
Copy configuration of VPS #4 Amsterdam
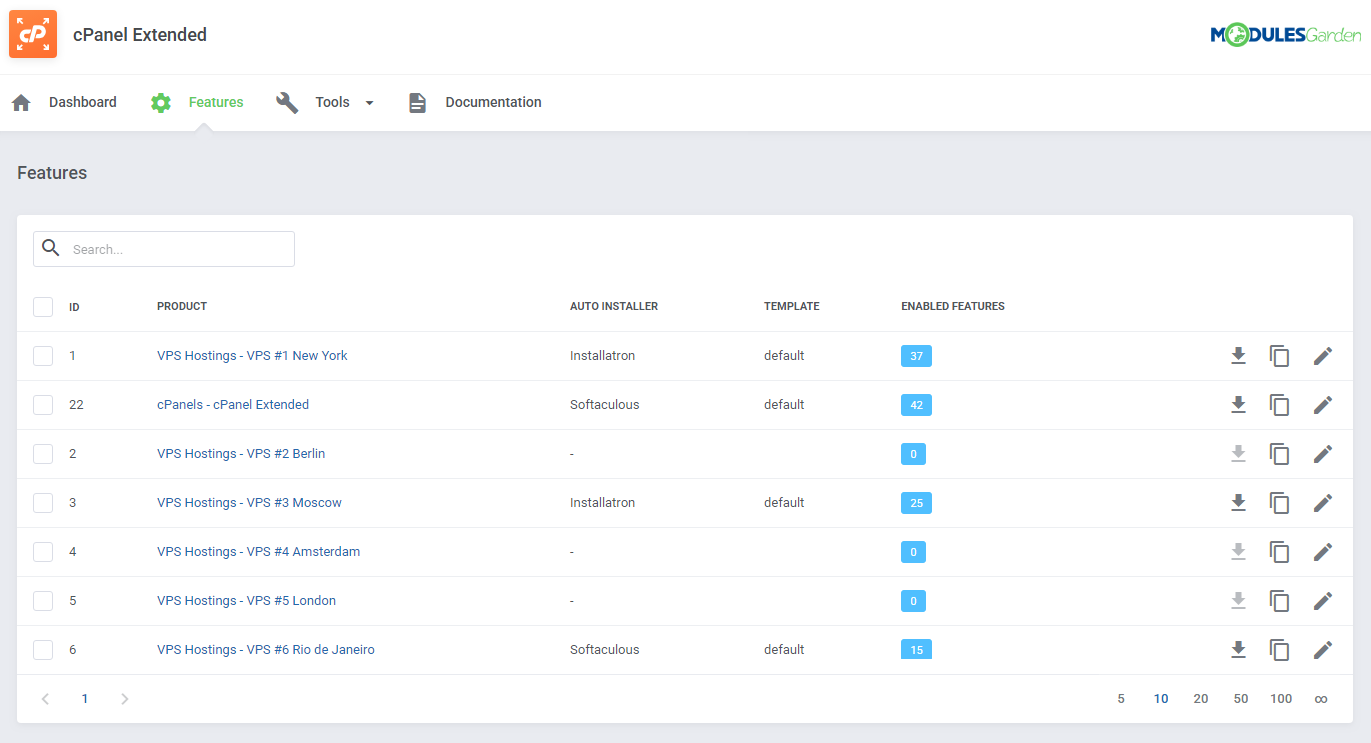pos(1279,551)
